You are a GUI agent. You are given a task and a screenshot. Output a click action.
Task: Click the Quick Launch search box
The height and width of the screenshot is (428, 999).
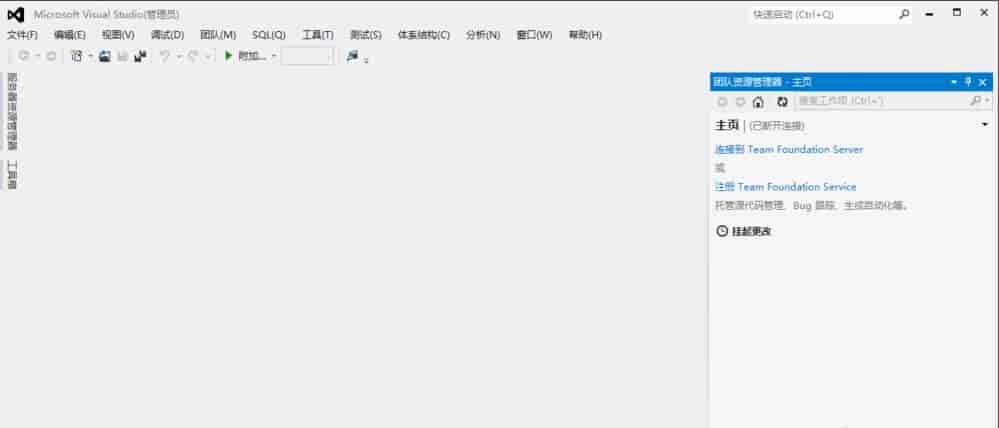click(822, 15)
